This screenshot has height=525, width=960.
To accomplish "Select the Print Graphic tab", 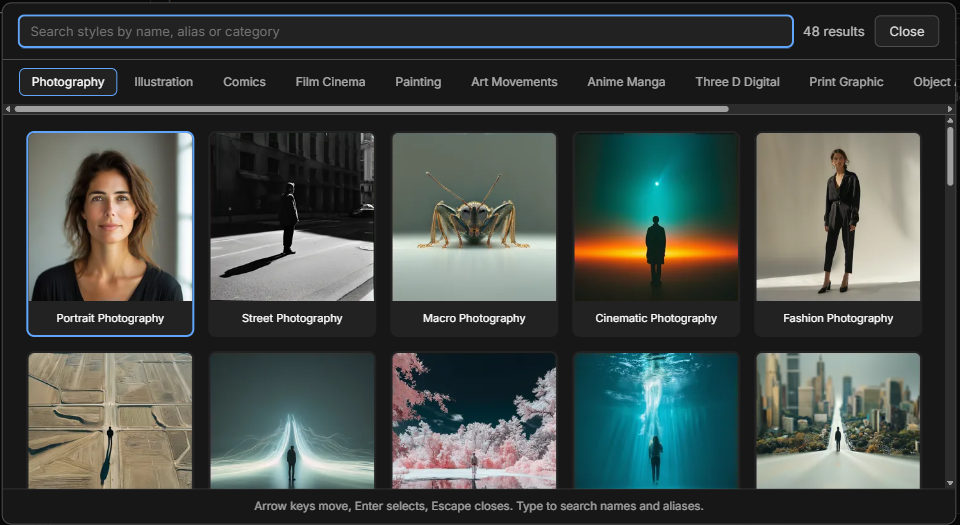I will (x=846, y=82).
